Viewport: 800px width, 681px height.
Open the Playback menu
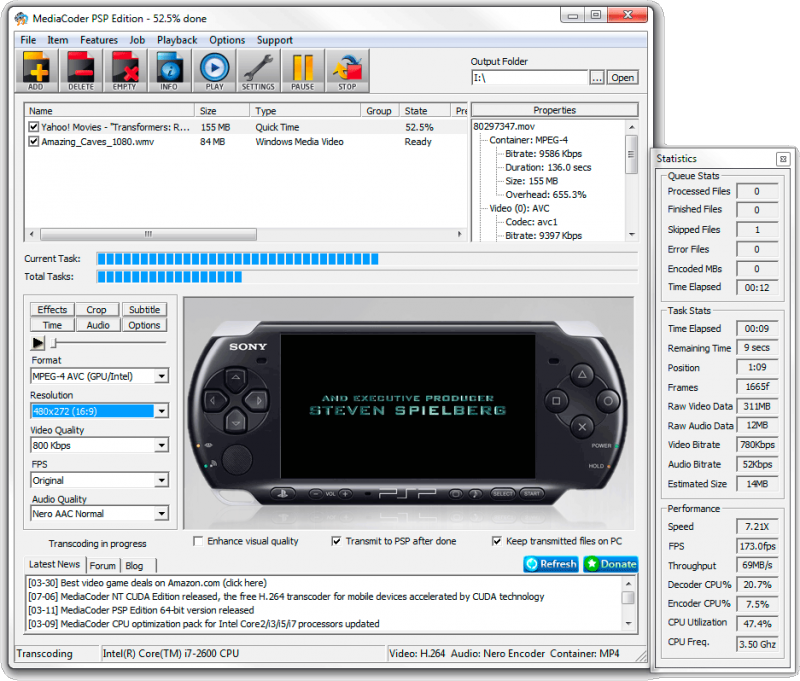coord(177,40)
